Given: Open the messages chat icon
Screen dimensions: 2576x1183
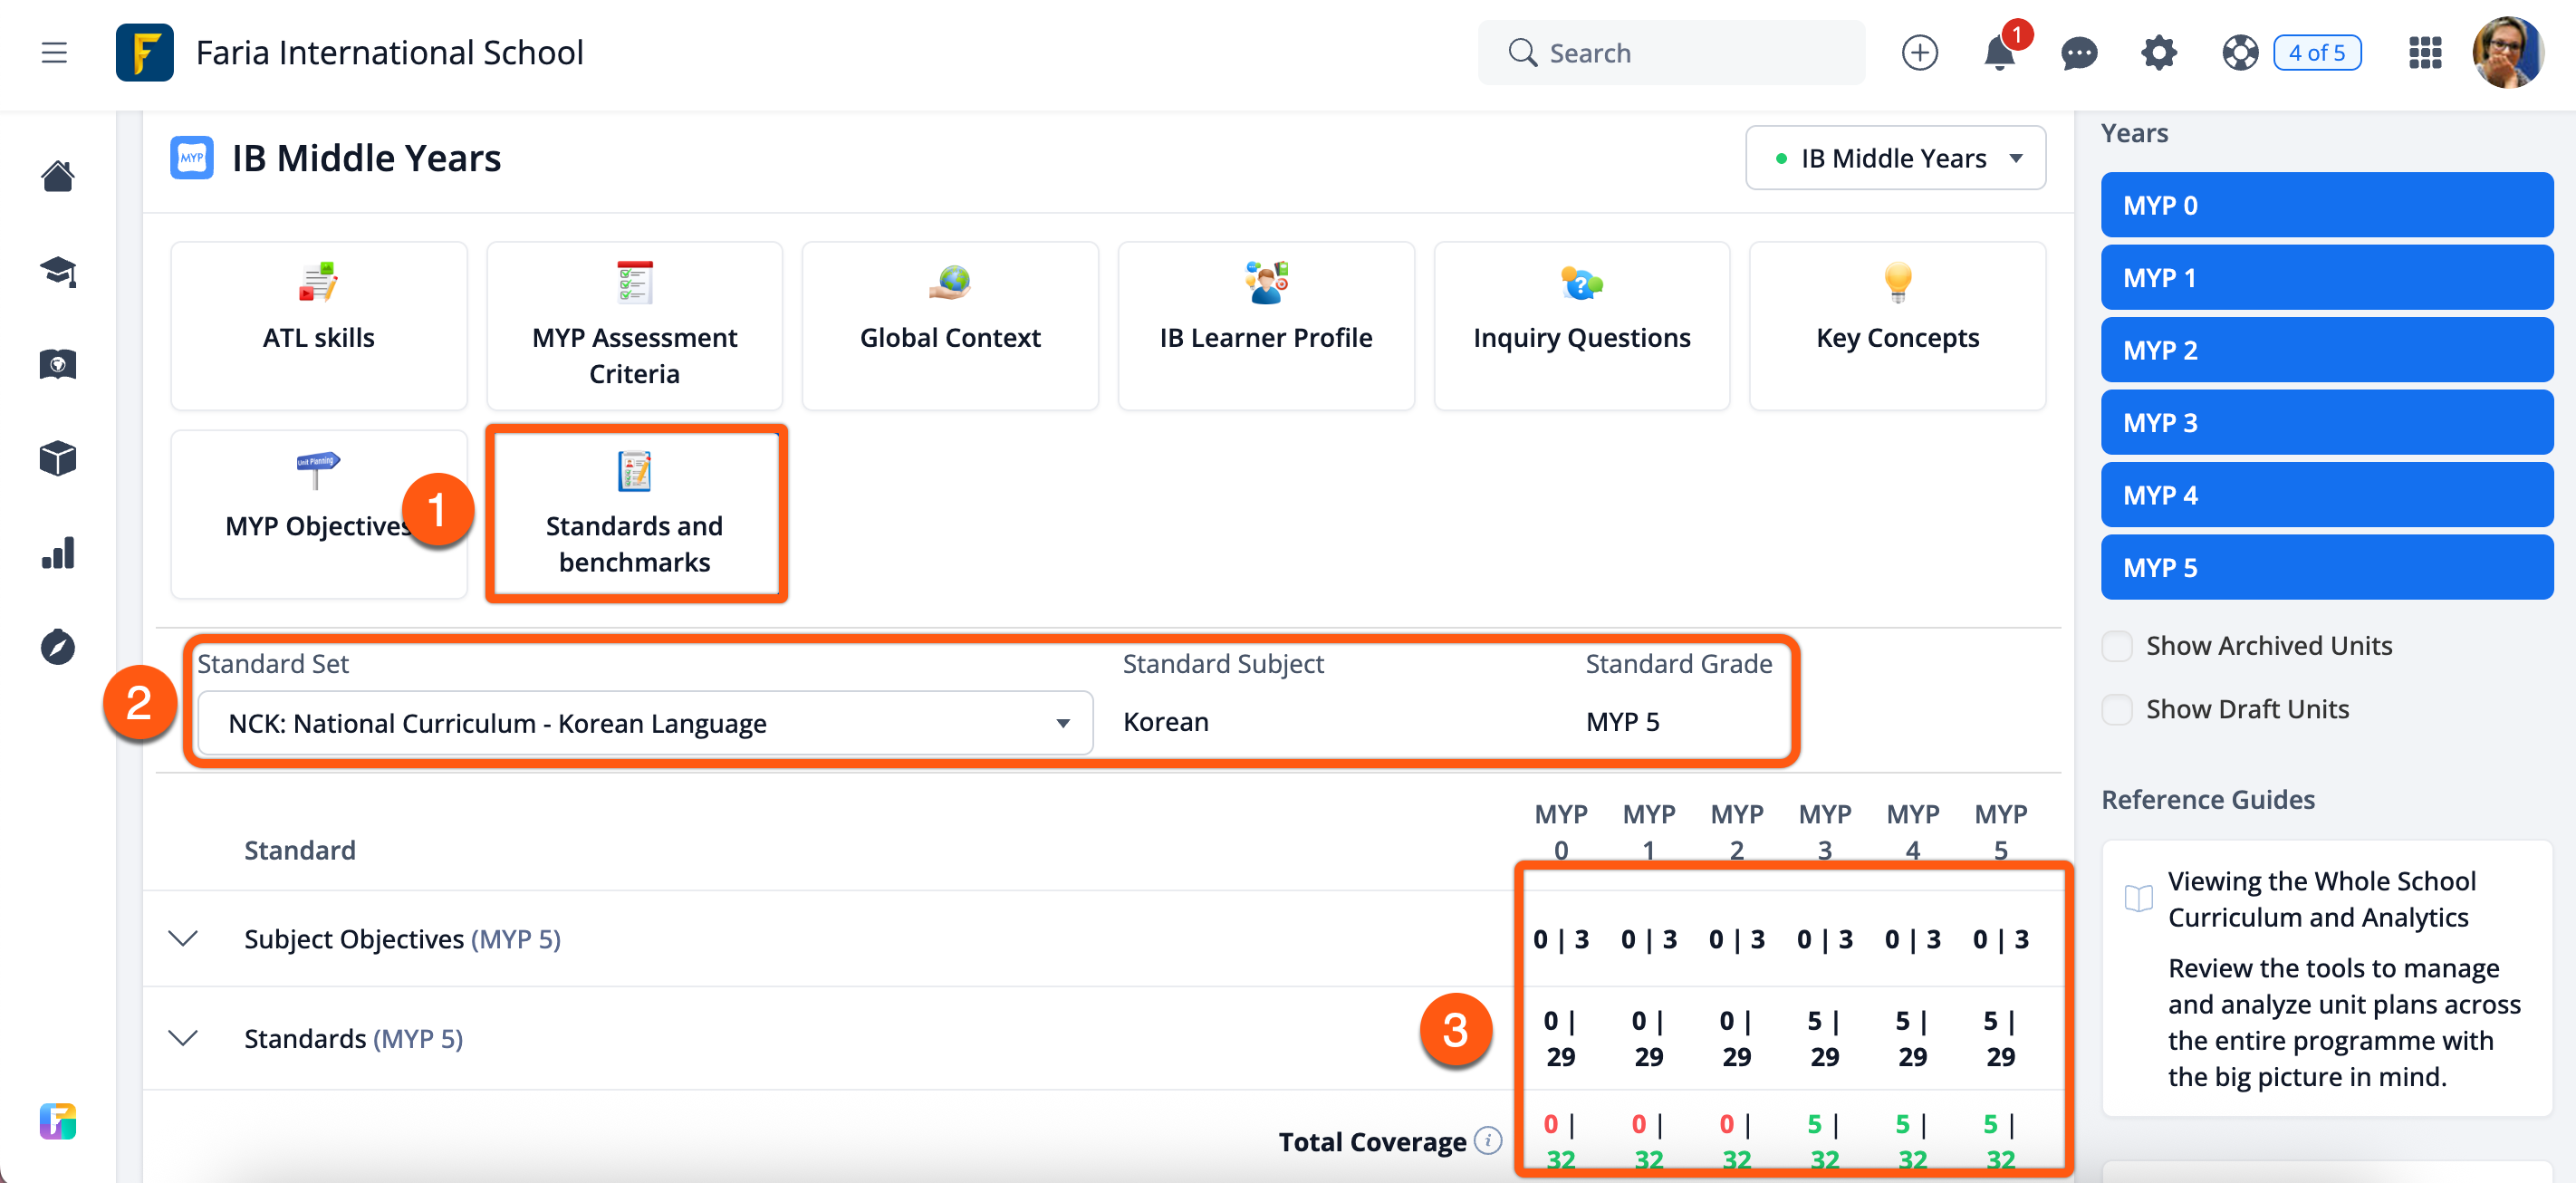Looking at the screenshot, I should tap(2079, 53).
